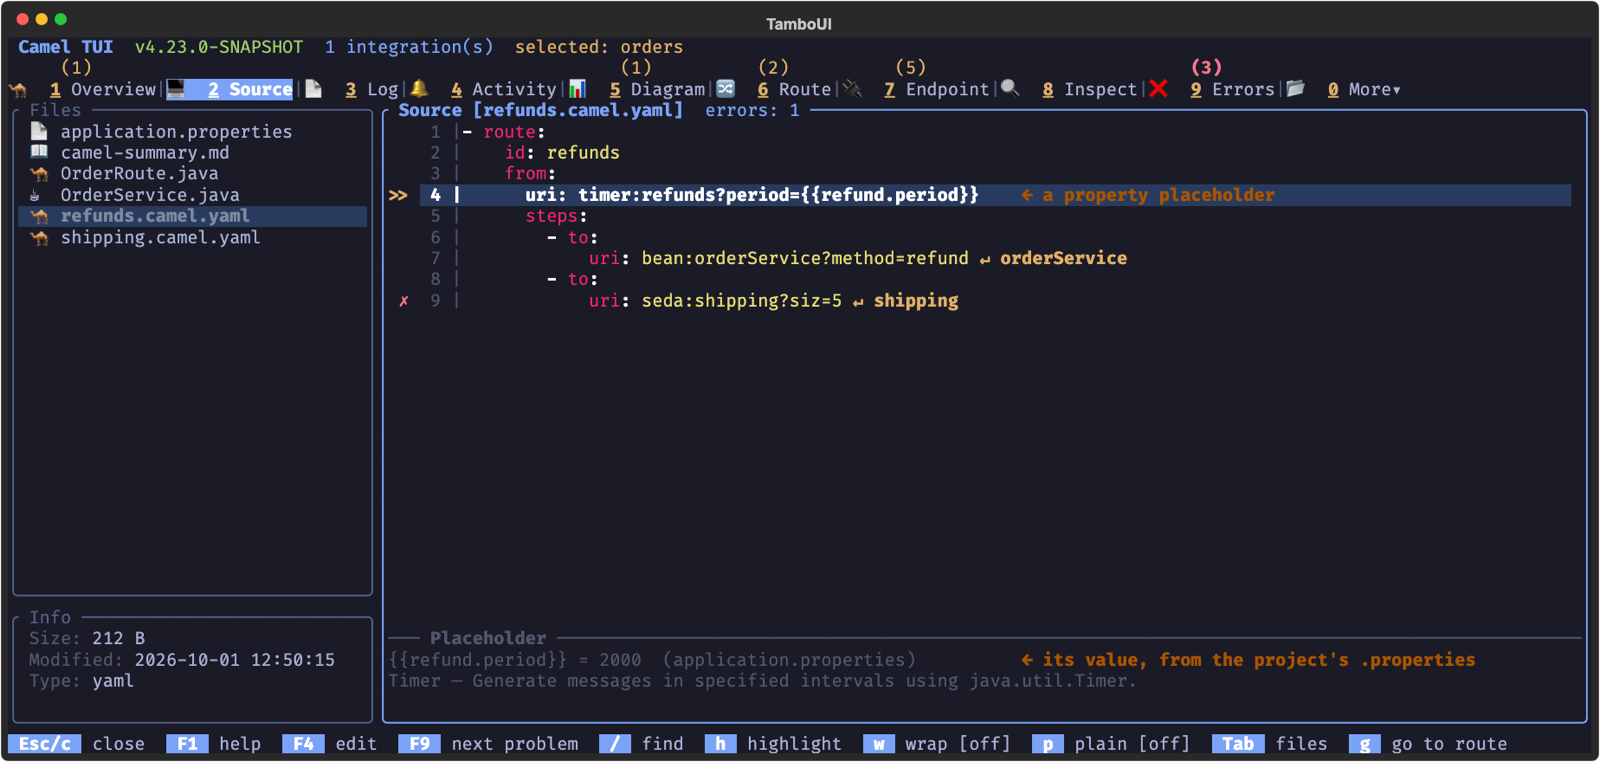Select OrderService.java in the Files list
This screenshot has height=762, width=1600.
pos(150,195)
